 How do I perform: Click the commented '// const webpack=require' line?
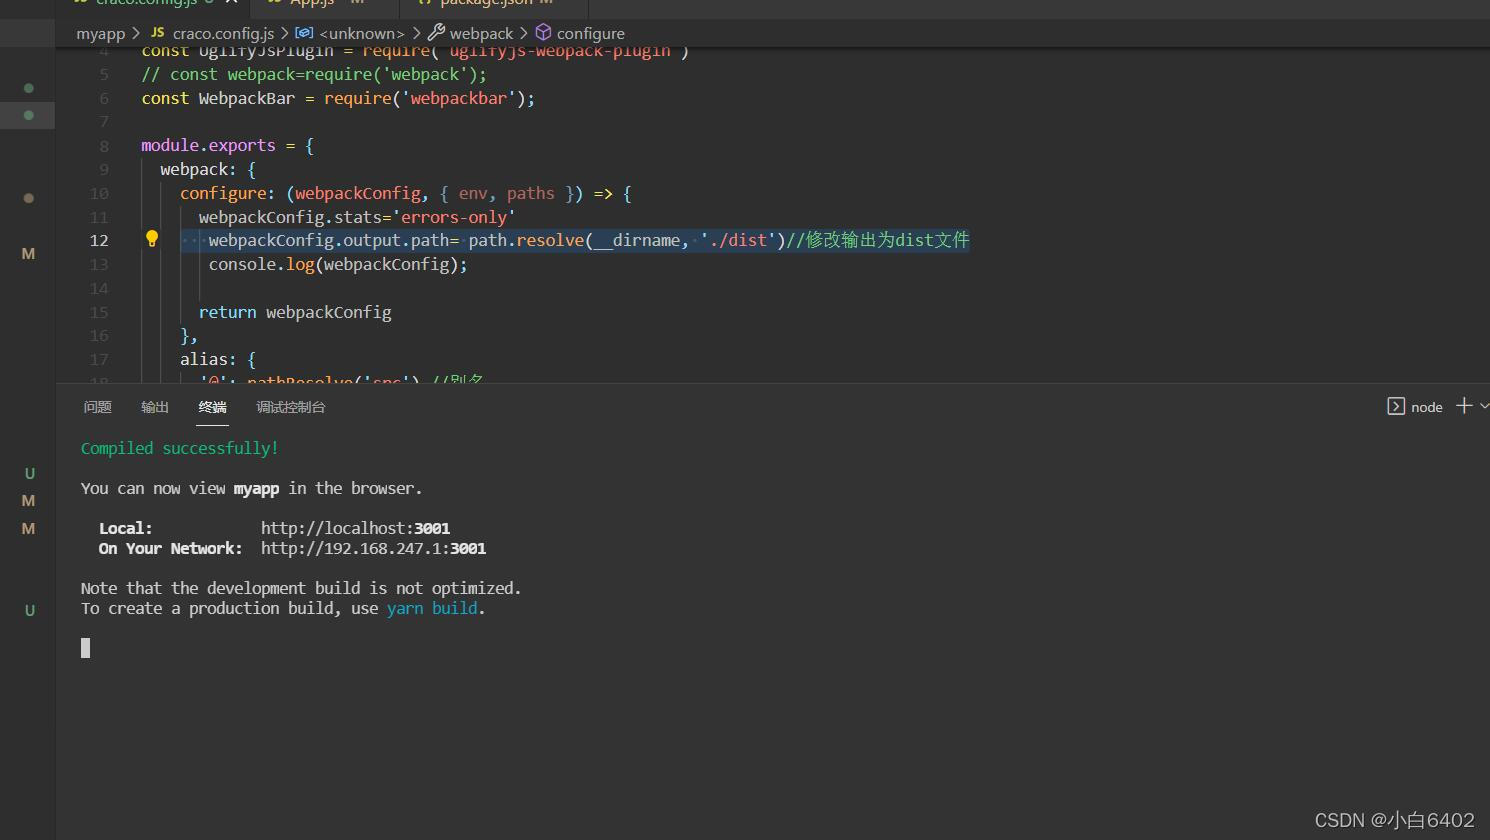(314, 74)
